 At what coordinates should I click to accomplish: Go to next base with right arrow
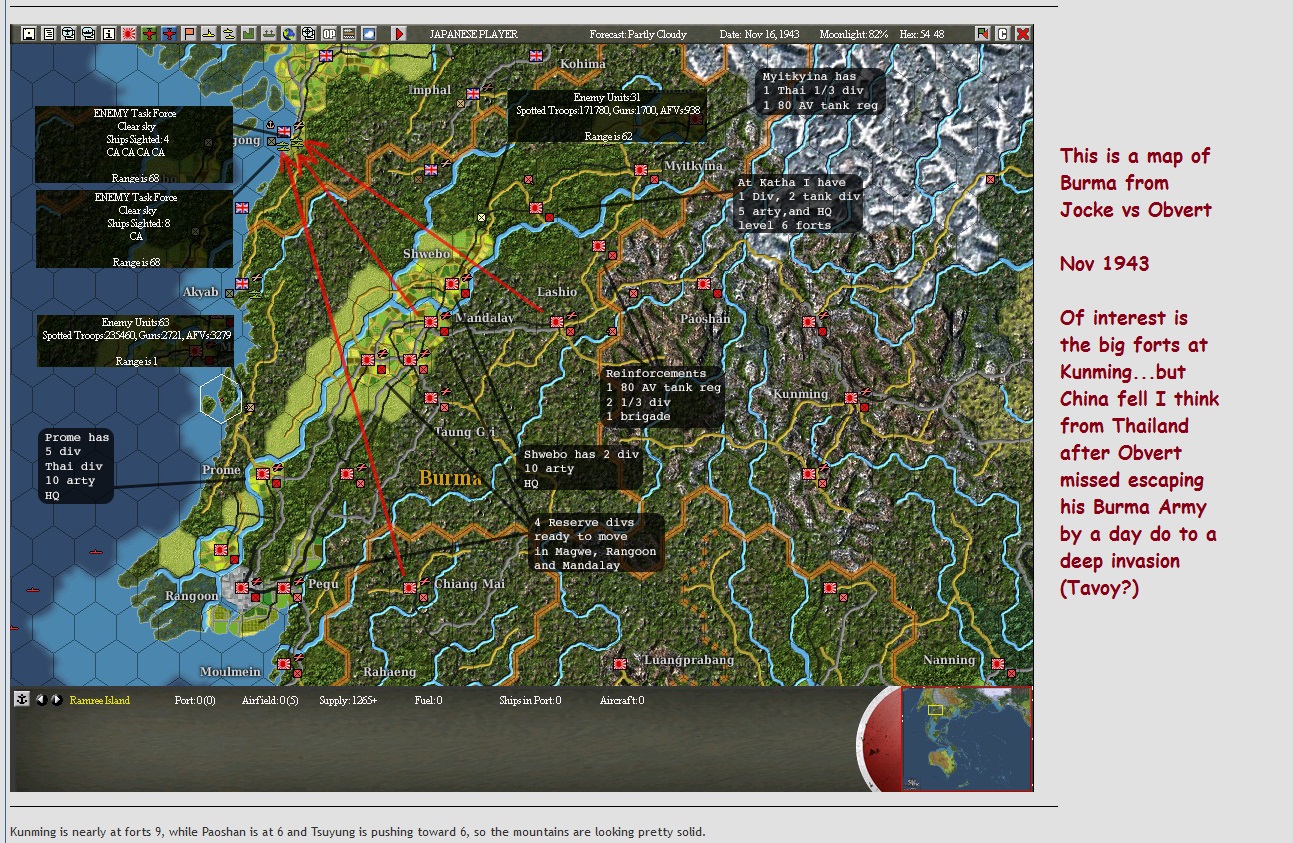coord(56,700)
